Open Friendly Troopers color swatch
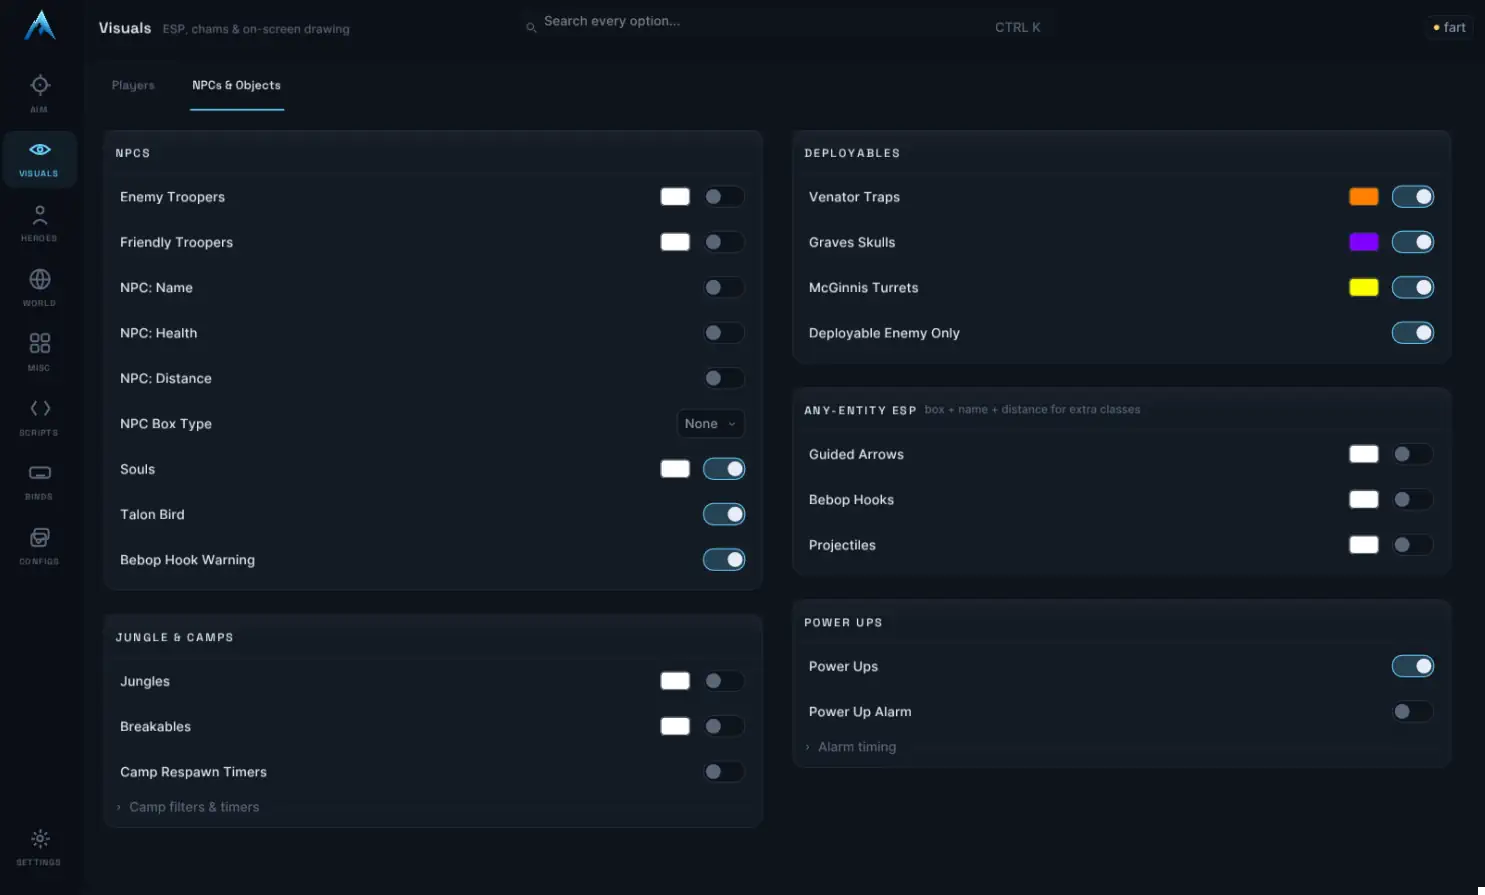Viewport: 1485px width, 895px height. [675, 242]
